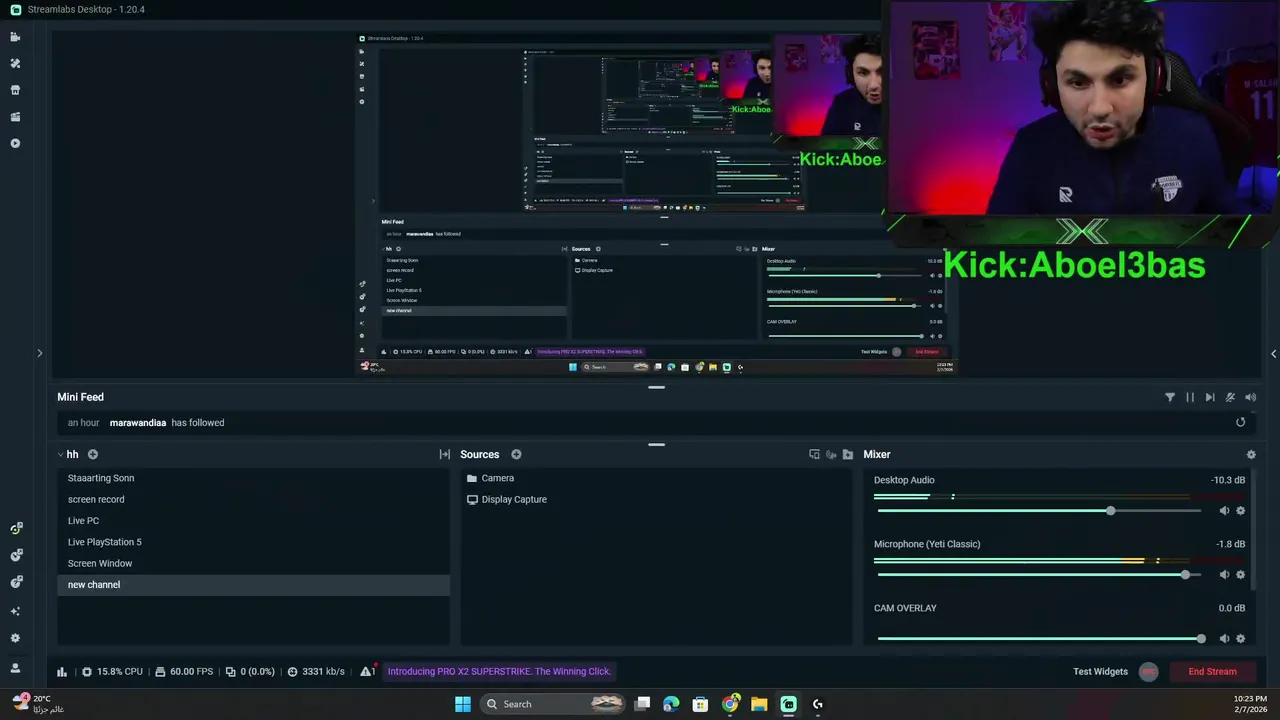Expand the Camera folder in Sources
Image resolution: width=1280 pixels, height=720 pixels.
pos(472,478)
